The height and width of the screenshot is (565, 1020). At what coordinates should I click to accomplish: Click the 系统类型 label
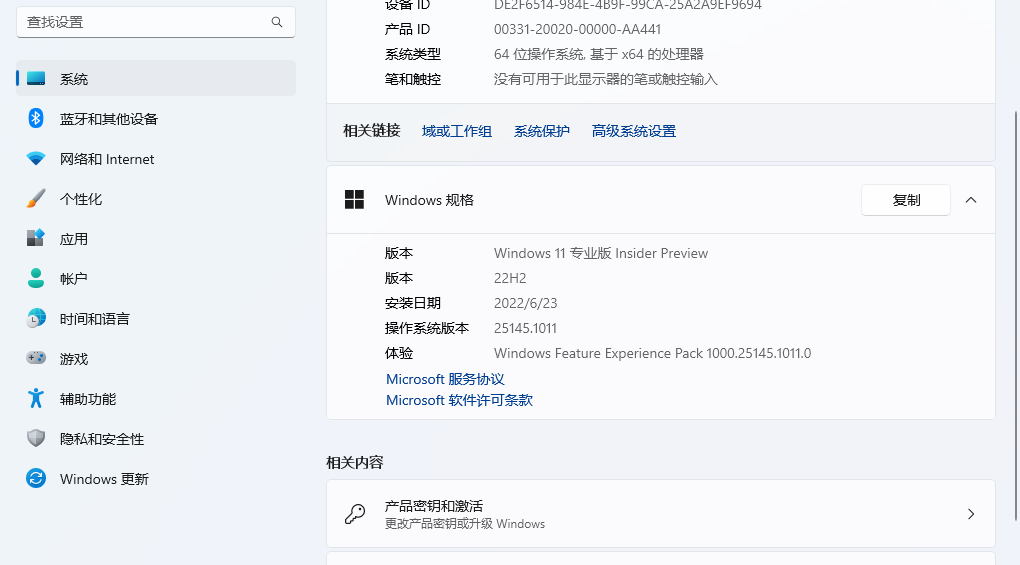coord(412,54)
